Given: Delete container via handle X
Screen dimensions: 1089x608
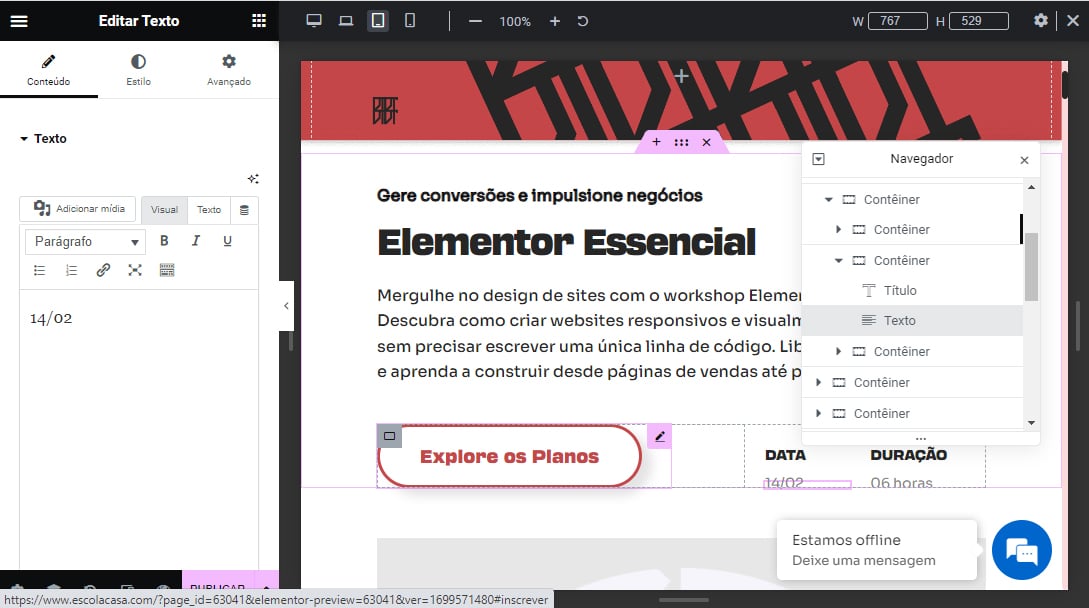Looking at the screenshot, I should click(706, 142).
